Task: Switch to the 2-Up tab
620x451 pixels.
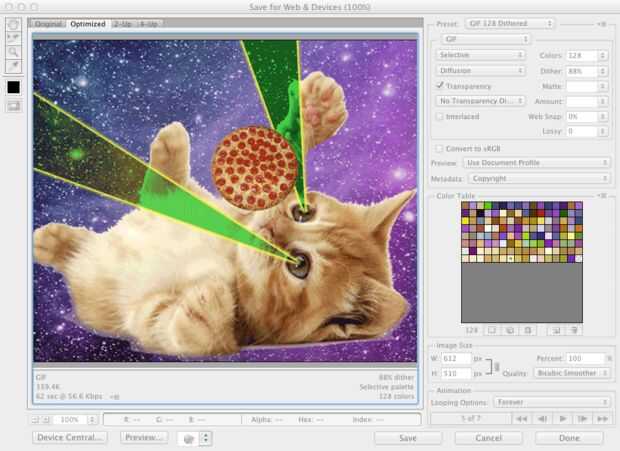Action: [122, 24]
